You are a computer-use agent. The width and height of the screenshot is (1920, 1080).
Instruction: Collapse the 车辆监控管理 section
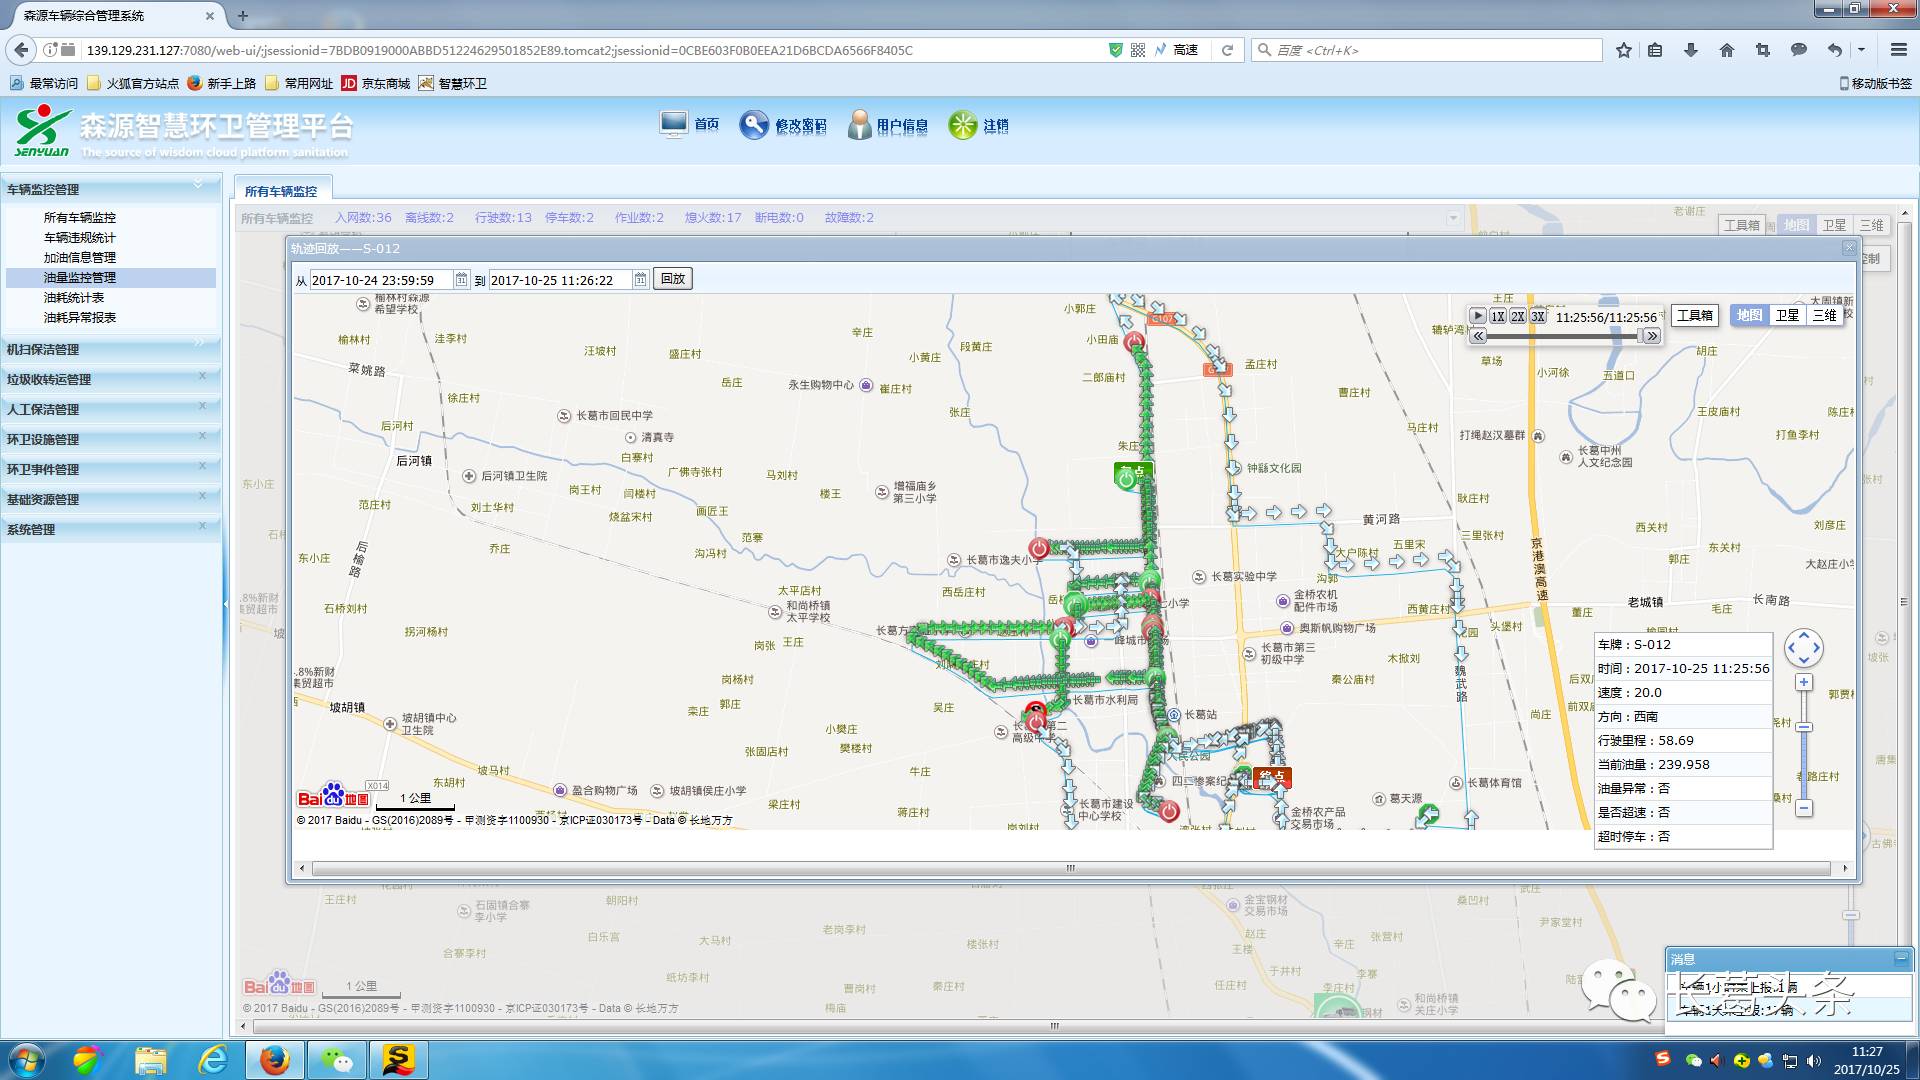tap(198, 185)
